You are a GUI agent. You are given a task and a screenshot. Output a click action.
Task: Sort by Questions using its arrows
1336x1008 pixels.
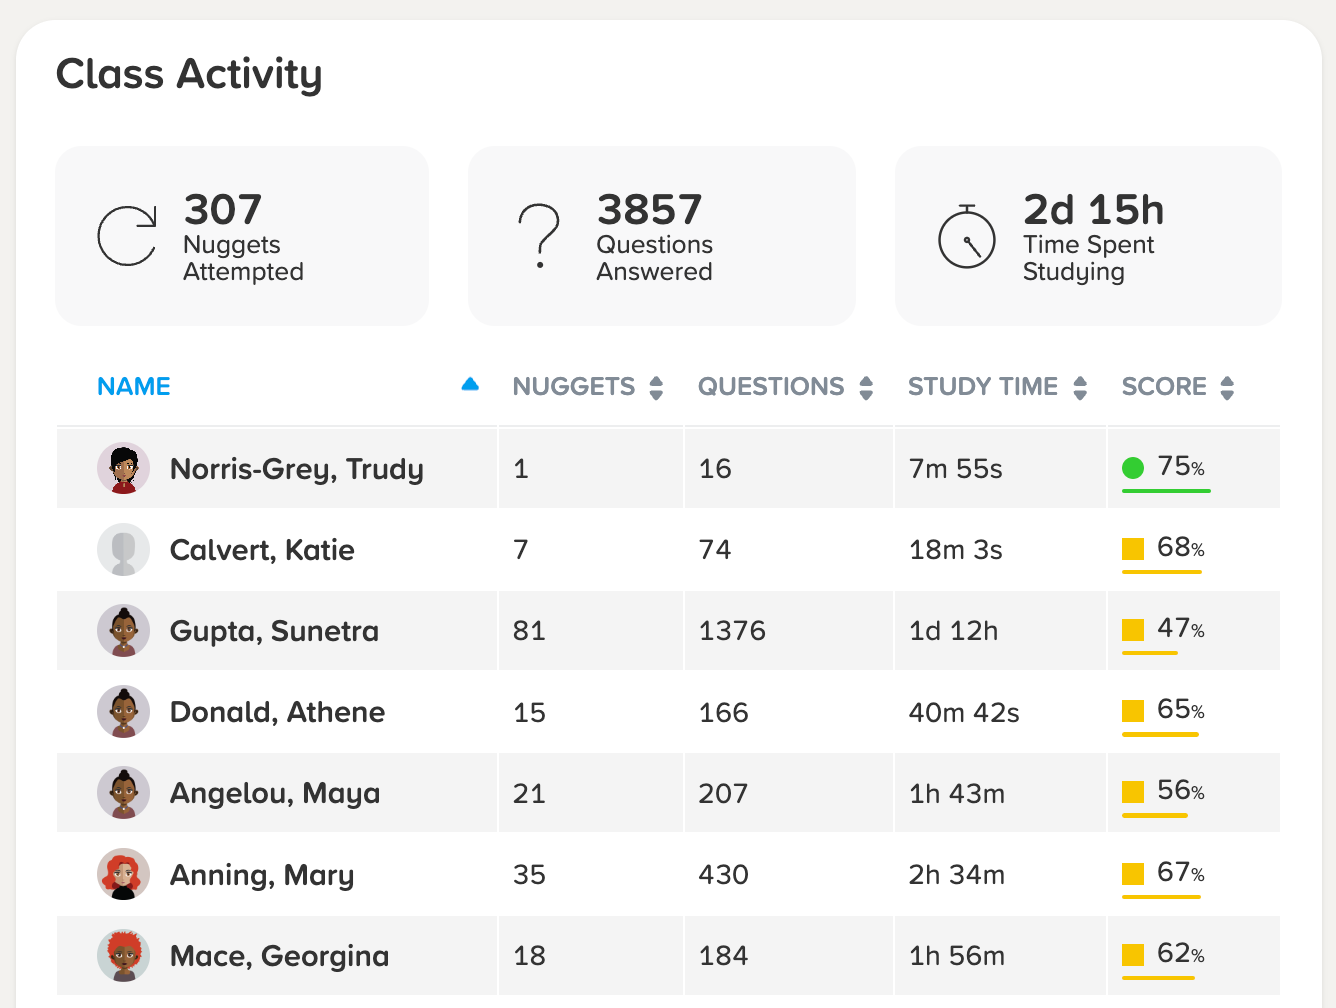[866, 387]
